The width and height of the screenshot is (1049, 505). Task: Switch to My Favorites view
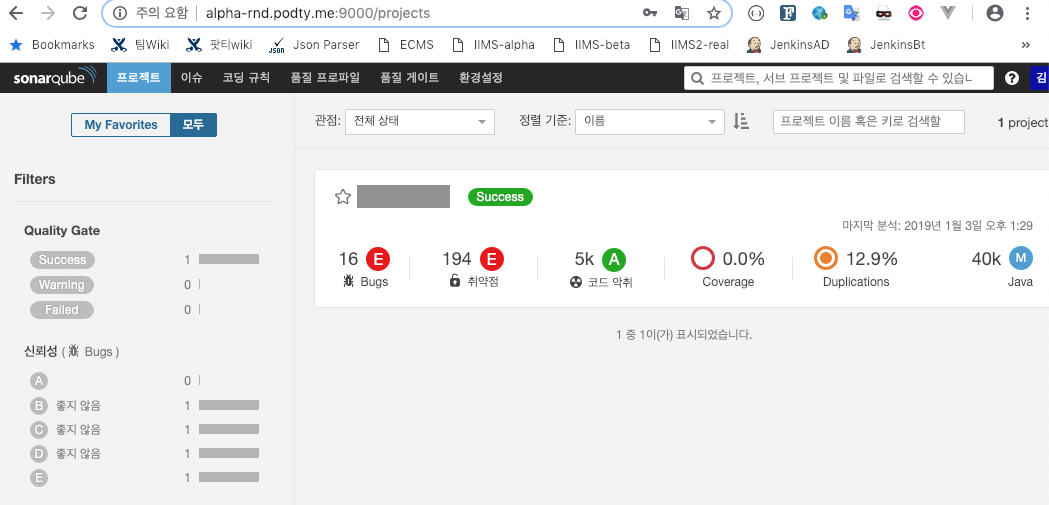[x=121, y=125]
